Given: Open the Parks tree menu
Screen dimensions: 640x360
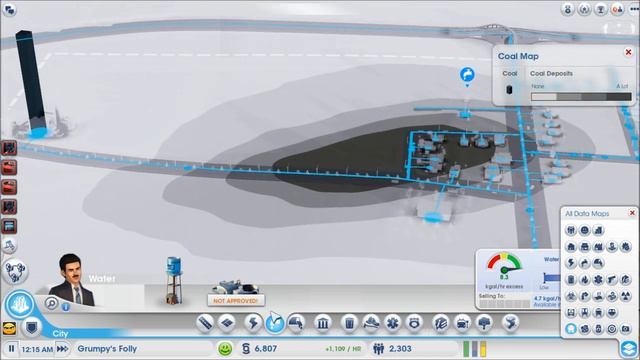Looking at the screenshot, I should [x=484, y=323].
